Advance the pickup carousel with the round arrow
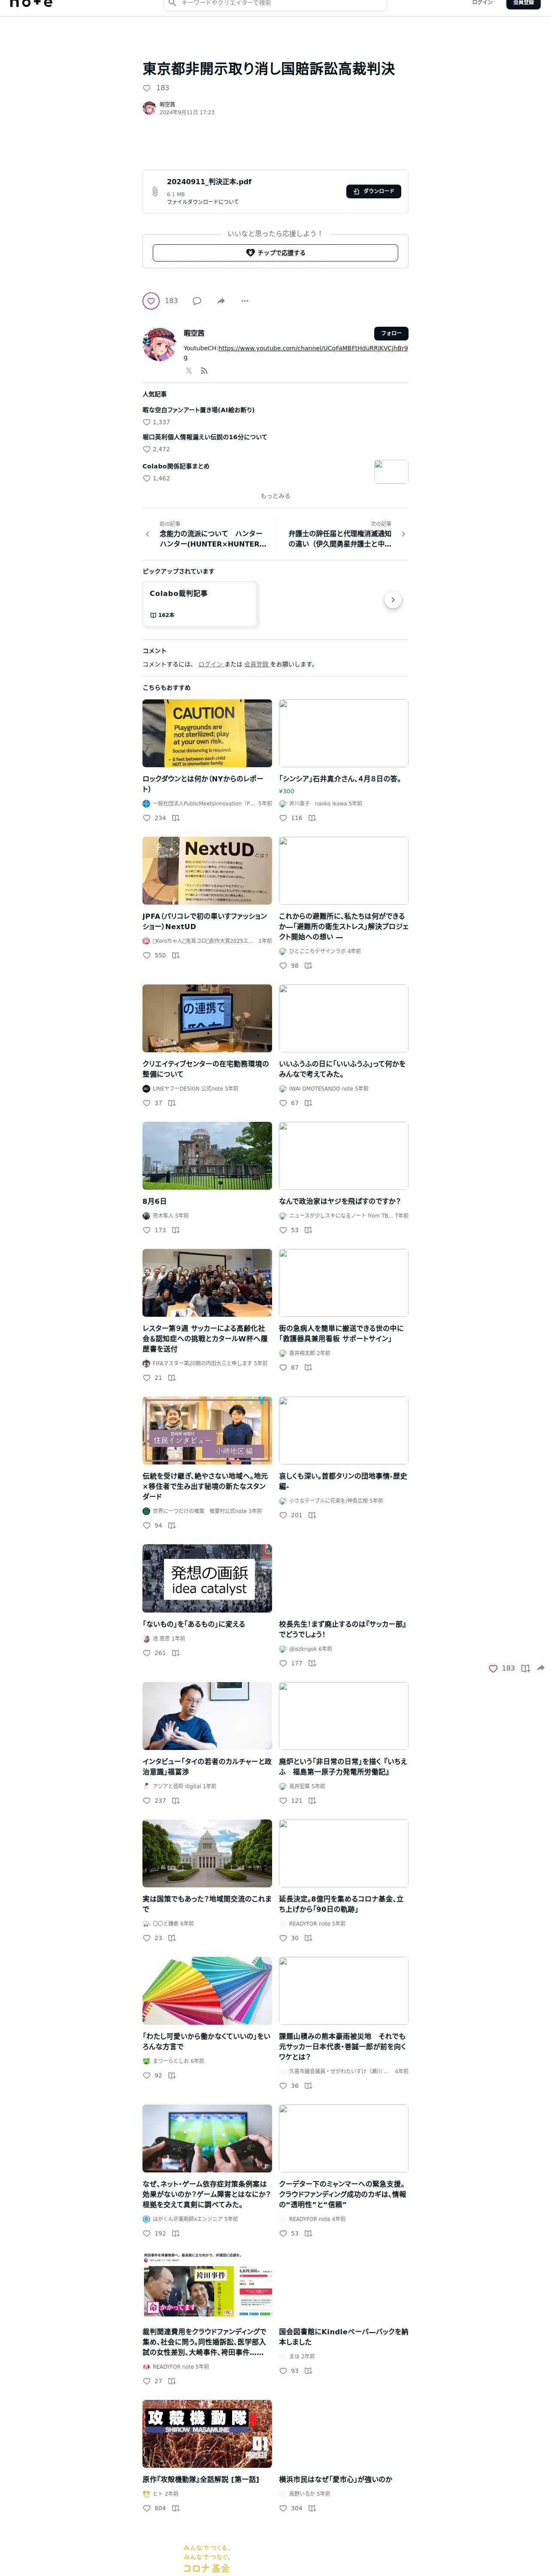The width and height of the screenshot is (551, 2576). coord(393,600)
